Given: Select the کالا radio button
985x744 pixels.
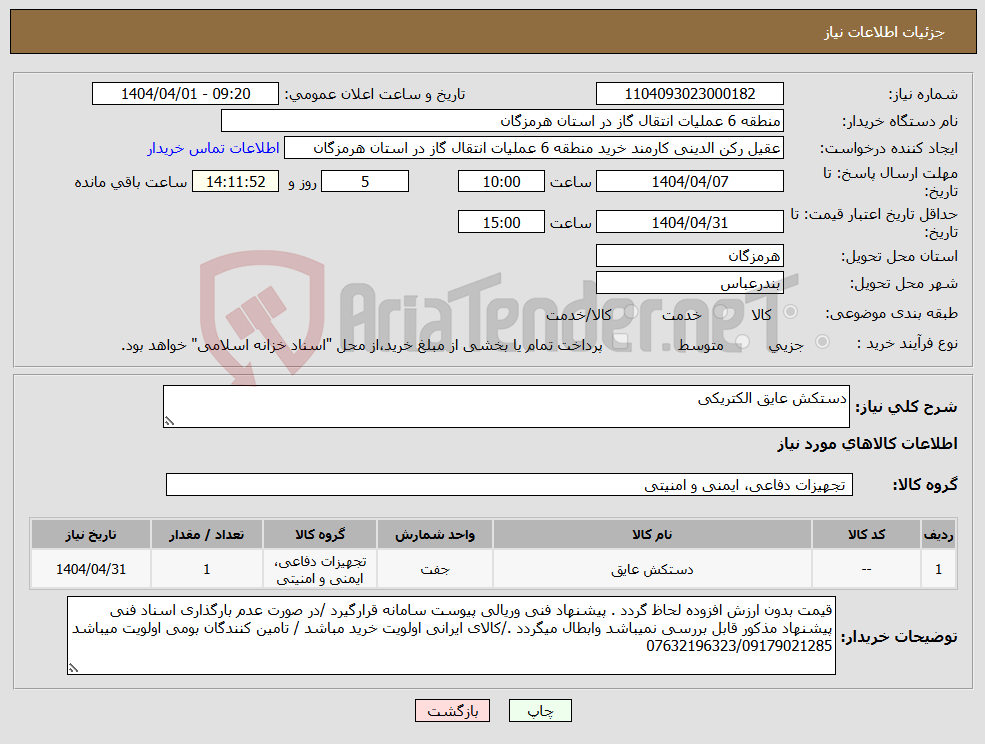Looking at the screenshot, I should point(791,312).
